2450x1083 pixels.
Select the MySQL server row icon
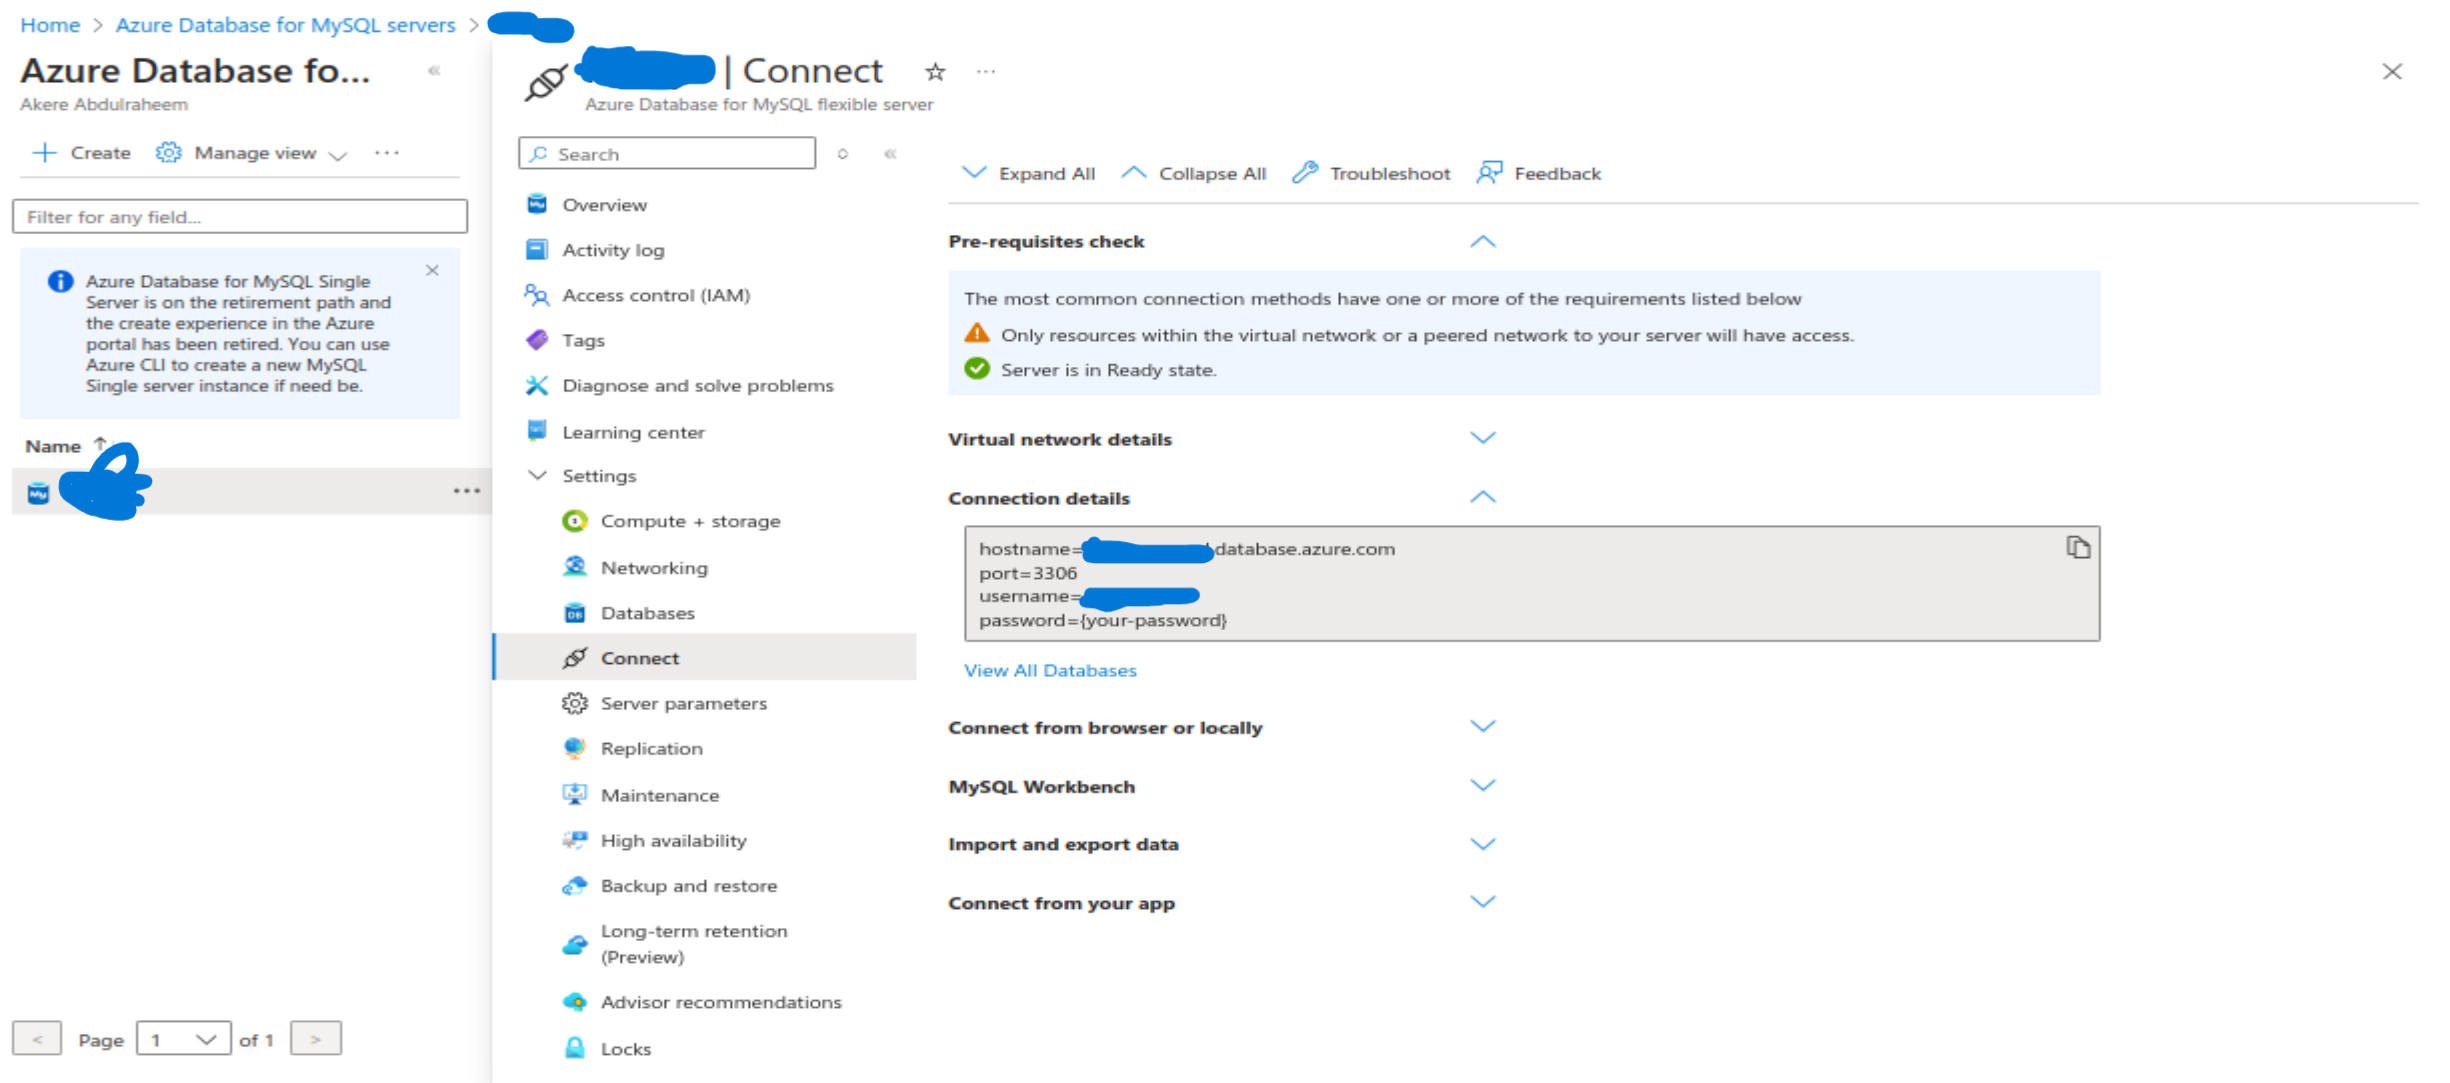38,492
